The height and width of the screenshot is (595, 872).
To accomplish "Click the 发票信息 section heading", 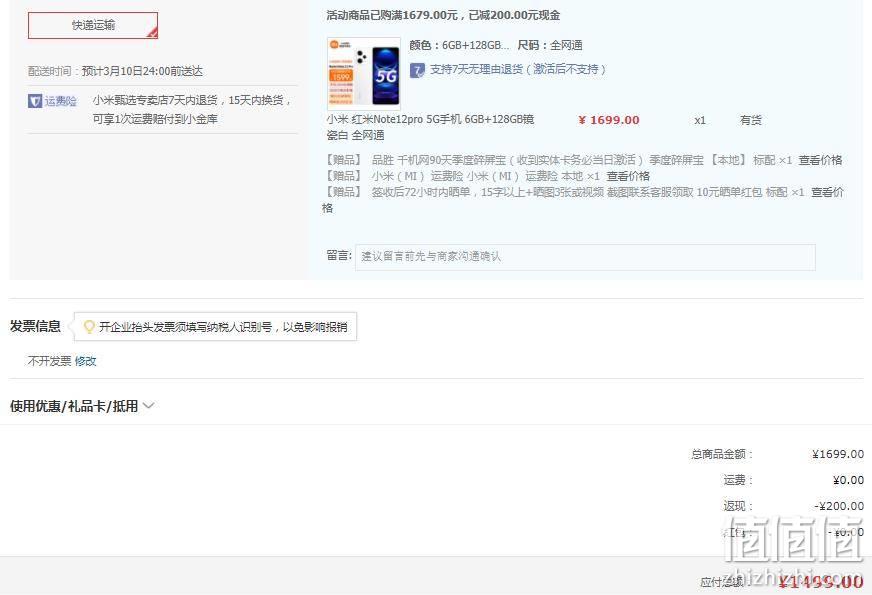I will [35, 326].
